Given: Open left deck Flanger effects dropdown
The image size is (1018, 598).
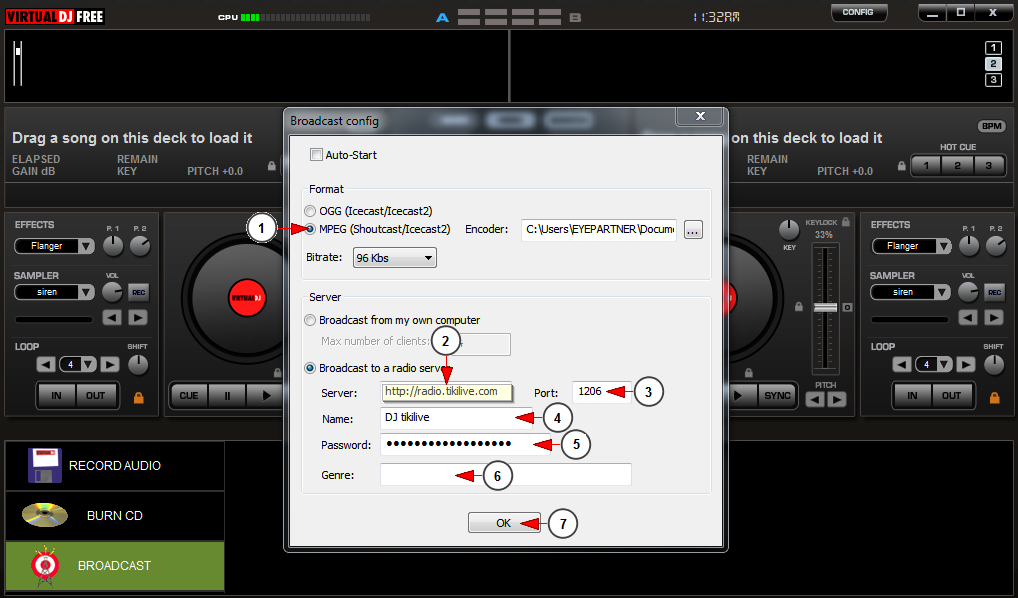Looking at the screenshot, I should tap(55, 246).
